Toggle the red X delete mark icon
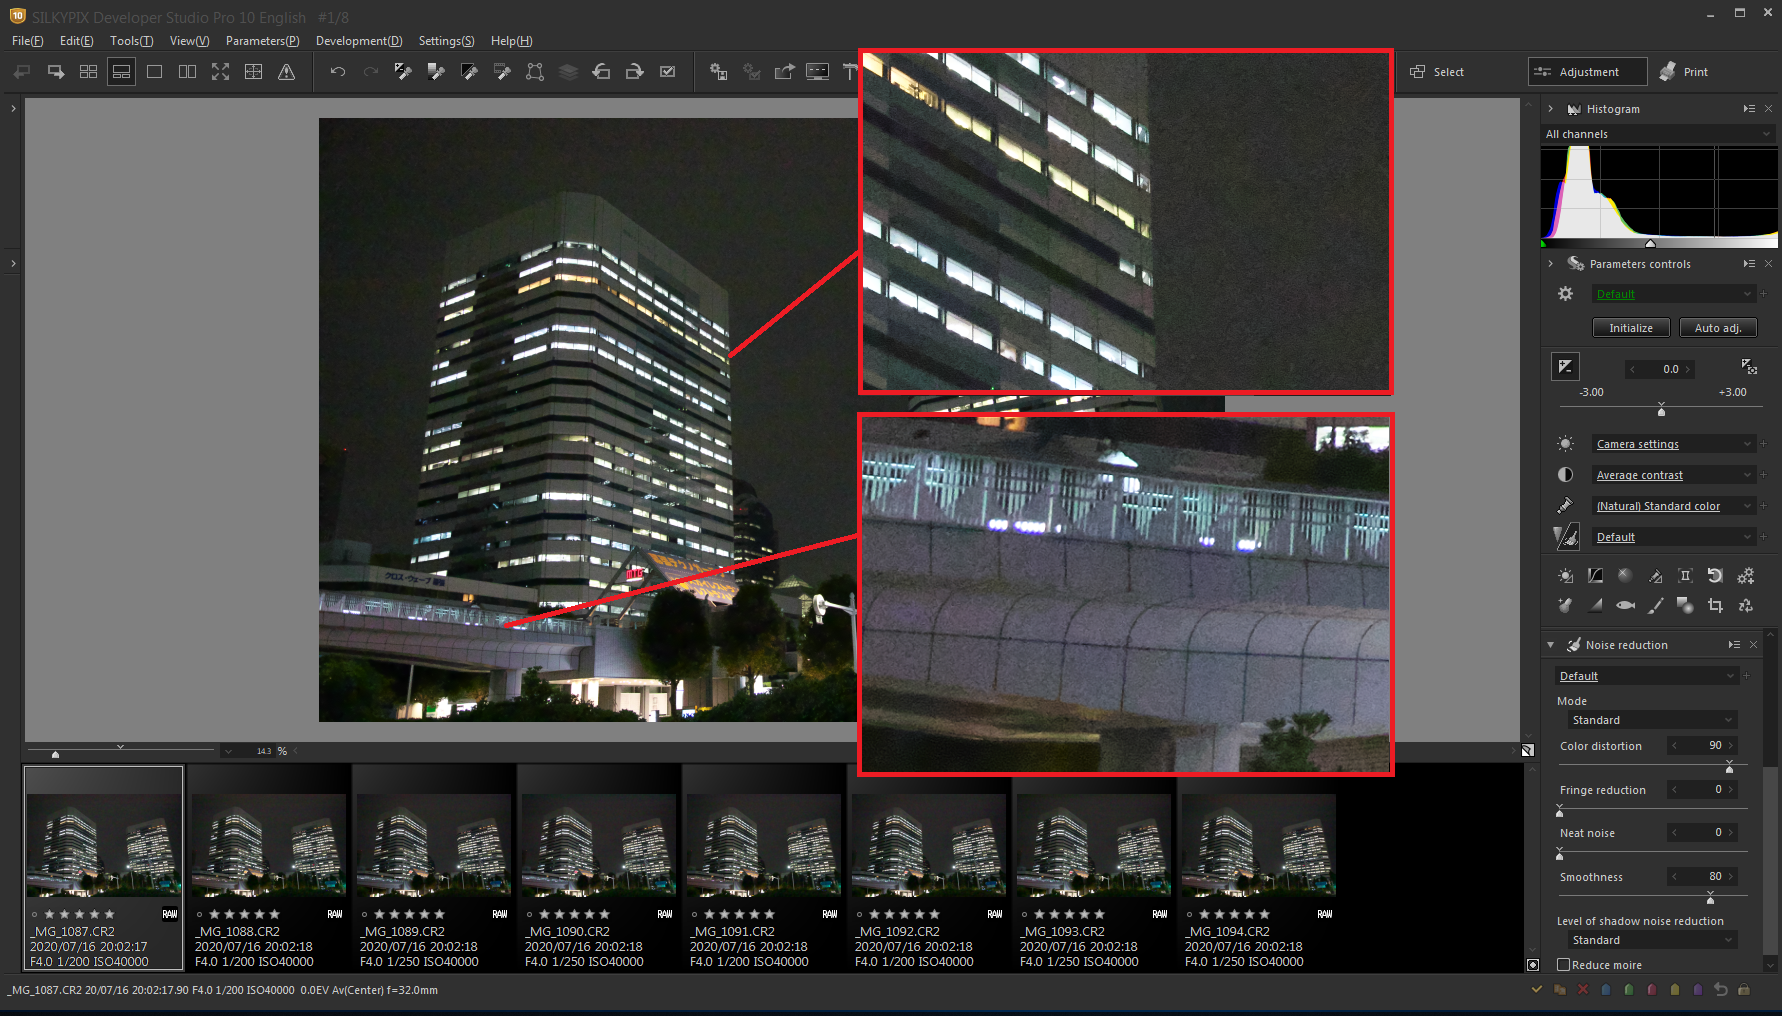Image resolution: width=1782 pixels, height=1016 pixels. tap(1582, 990)
